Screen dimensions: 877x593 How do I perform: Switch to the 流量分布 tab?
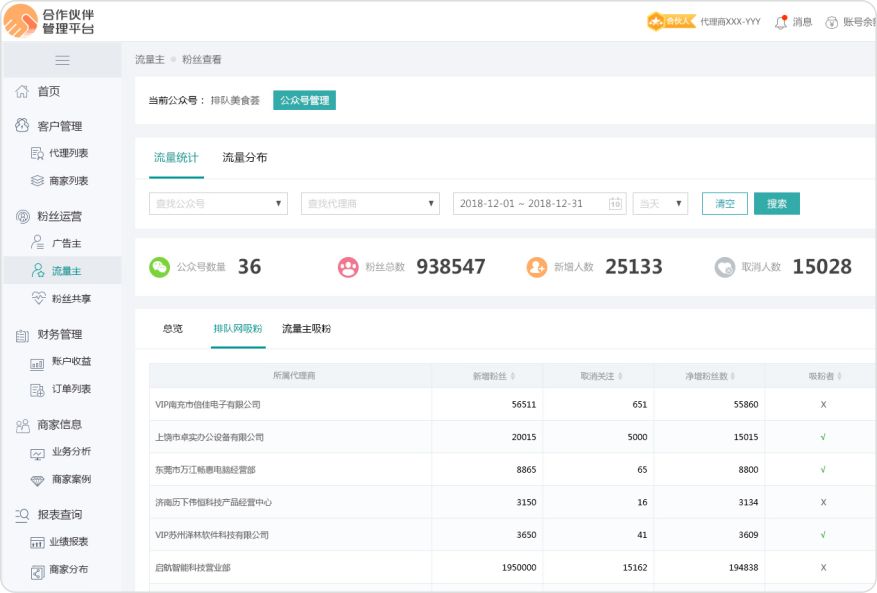(244, 158)
